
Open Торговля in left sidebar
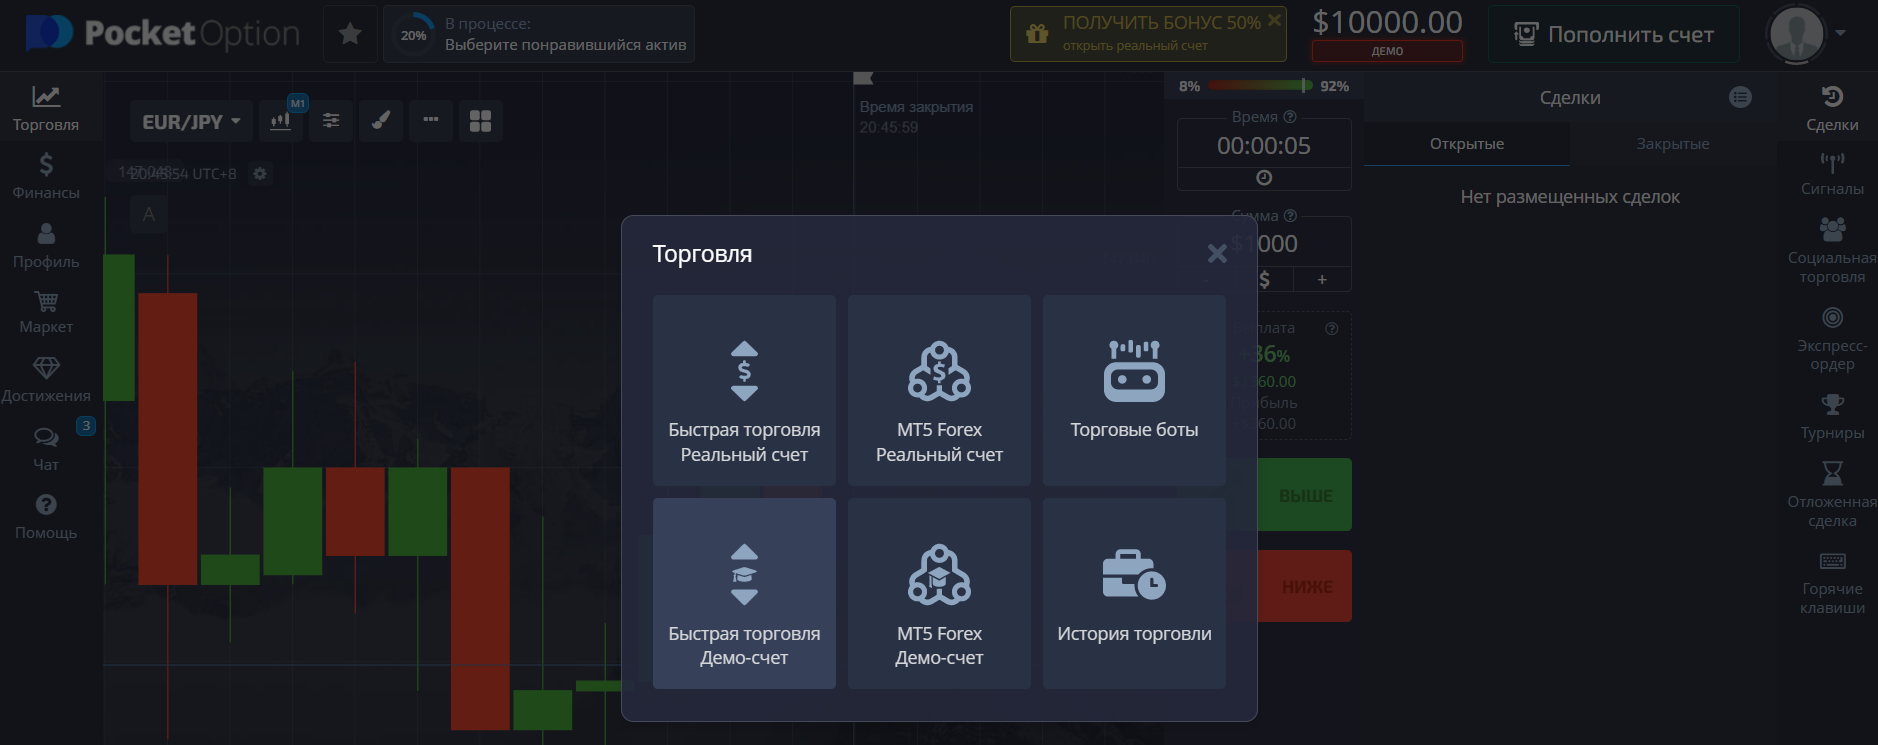(x=46, y=108)
